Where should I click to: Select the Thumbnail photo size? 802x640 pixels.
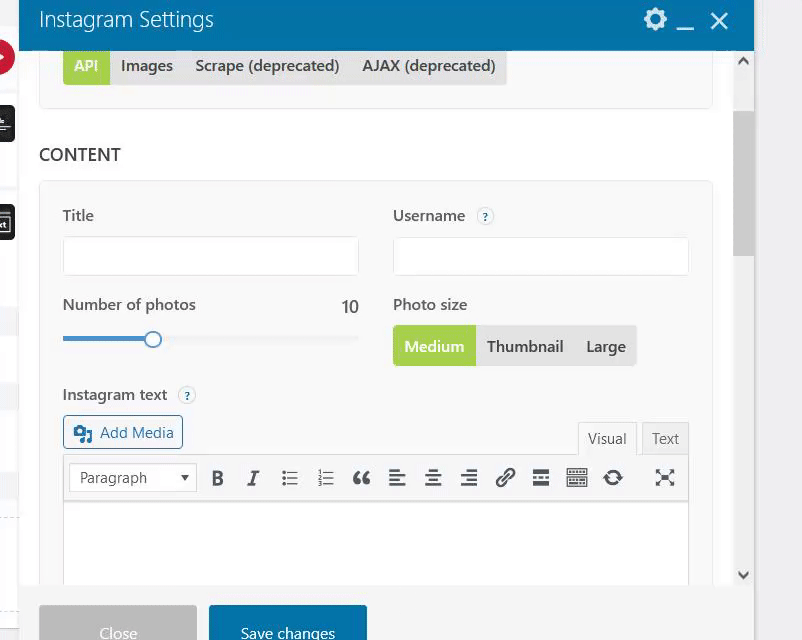pyautogui.click(x=525, y=346)
